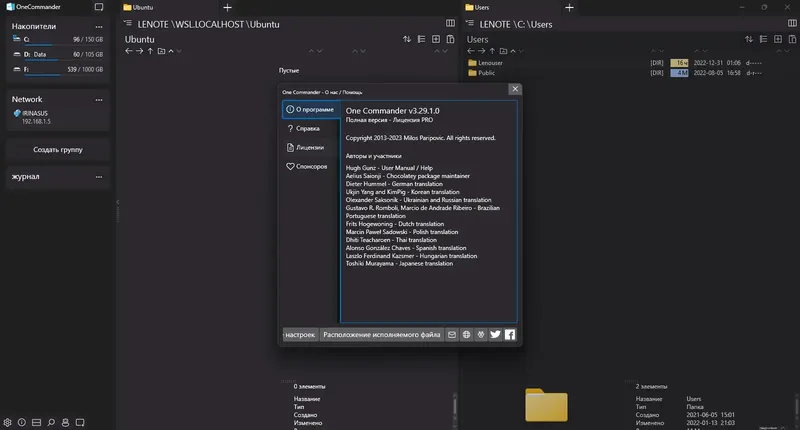Expand up chevron beside Users pane navigation
800x430 pixels.
click(x=513, y=51)
